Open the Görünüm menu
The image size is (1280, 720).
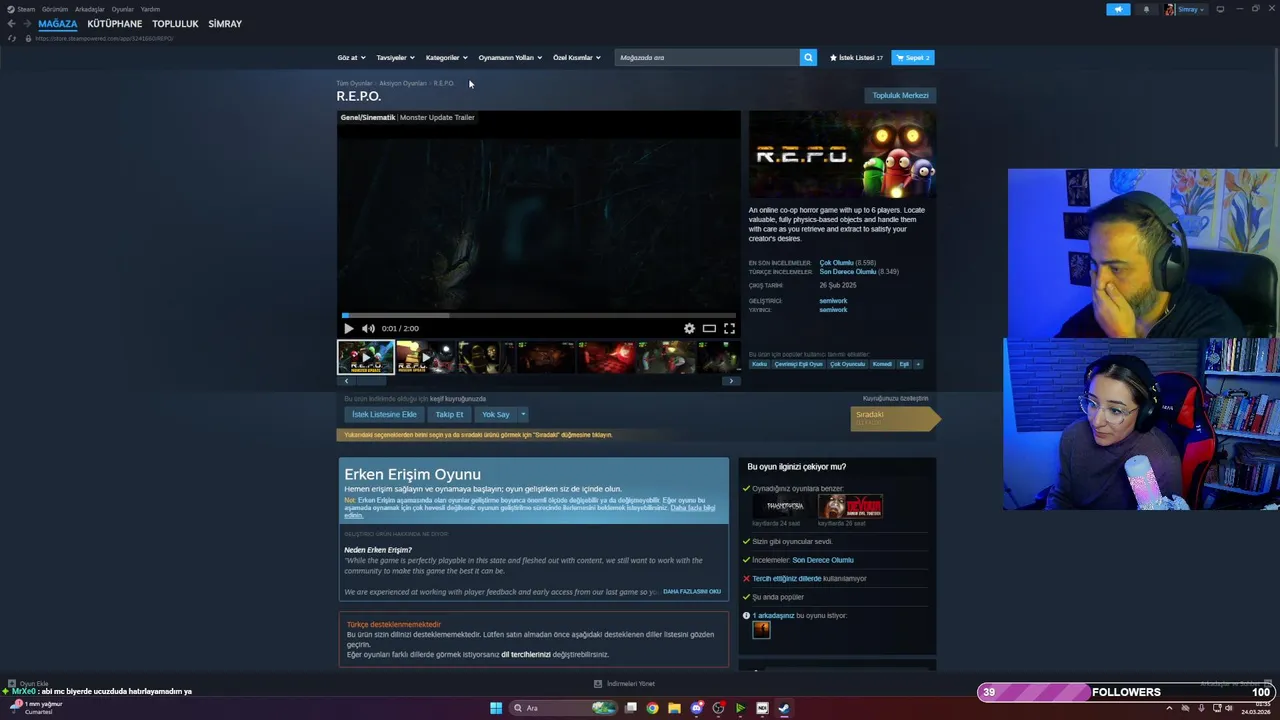click(55, 9)
